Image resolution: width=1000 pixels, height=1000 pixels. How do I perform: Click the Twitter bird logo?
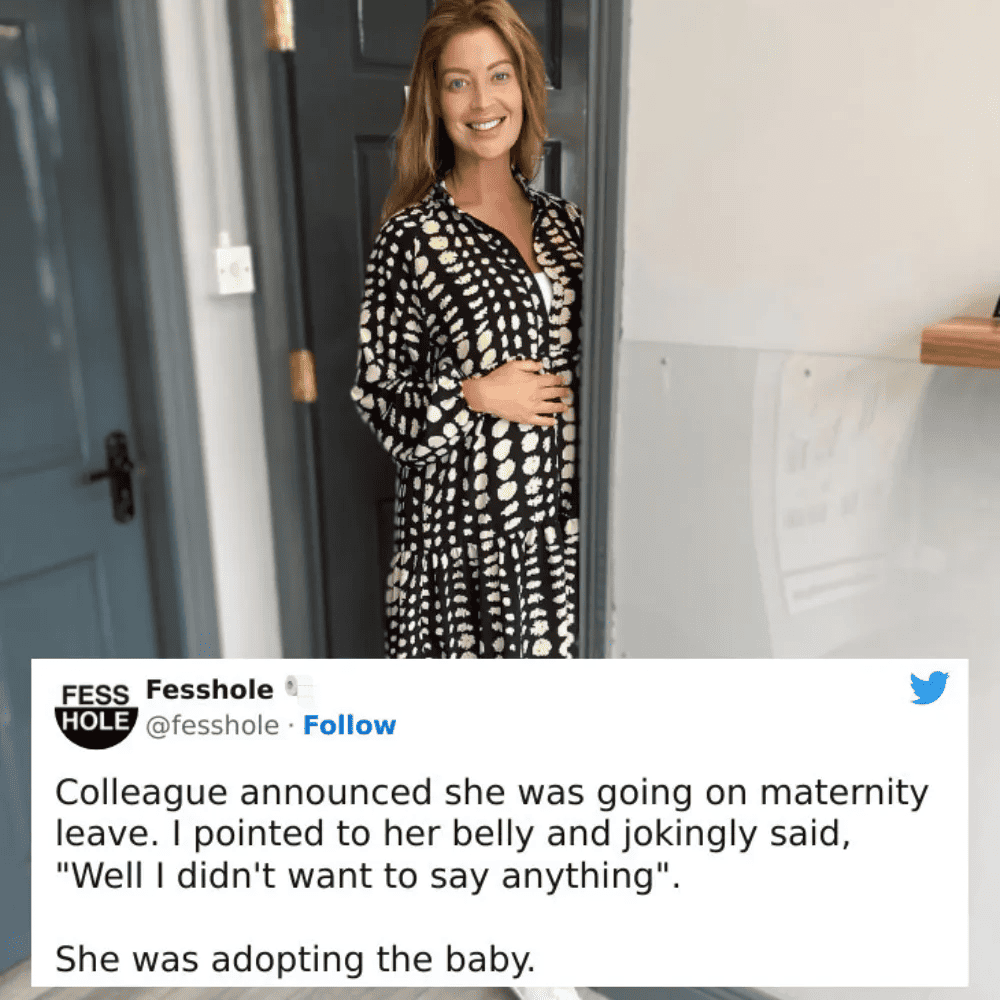point(929,687)
